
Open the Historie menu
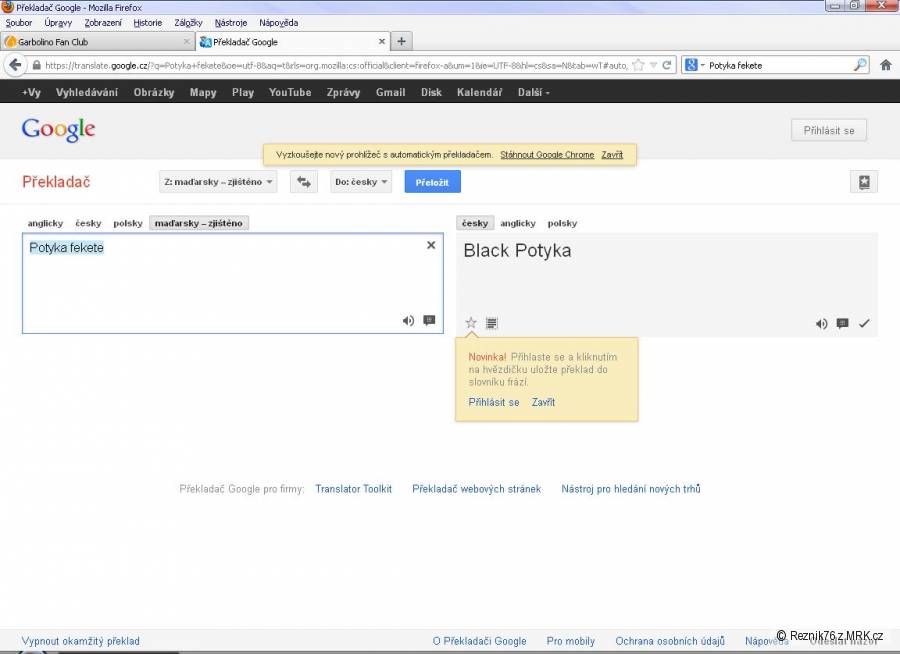[x=148, y=22]
